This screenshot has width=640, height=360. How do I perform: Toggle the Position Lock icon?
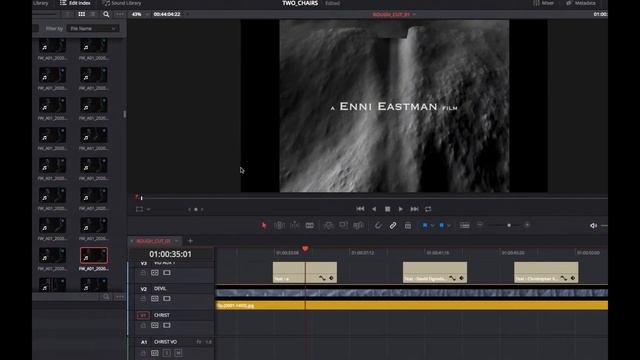click(x=408, y=225)
